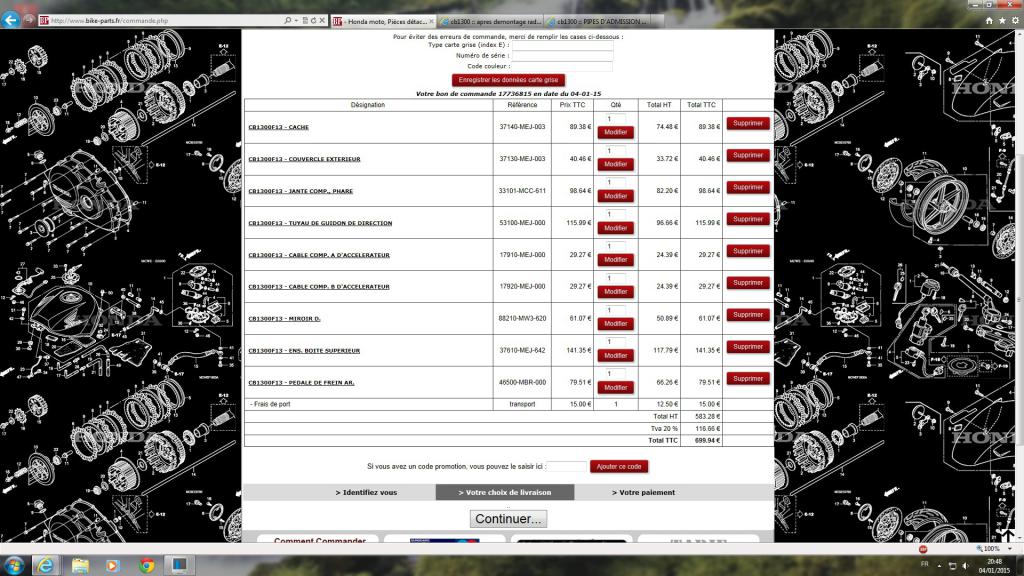Click Modifier for the CACHE row
Viewport: 1024px width, 576px height.
(x=615, y=133)
